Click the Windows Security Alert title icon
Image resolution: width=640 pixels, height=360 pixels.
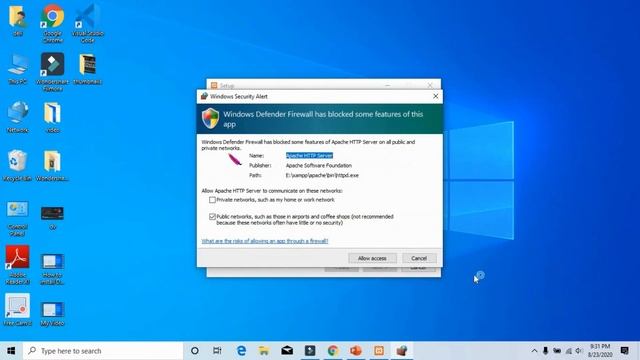click(204, 96)
